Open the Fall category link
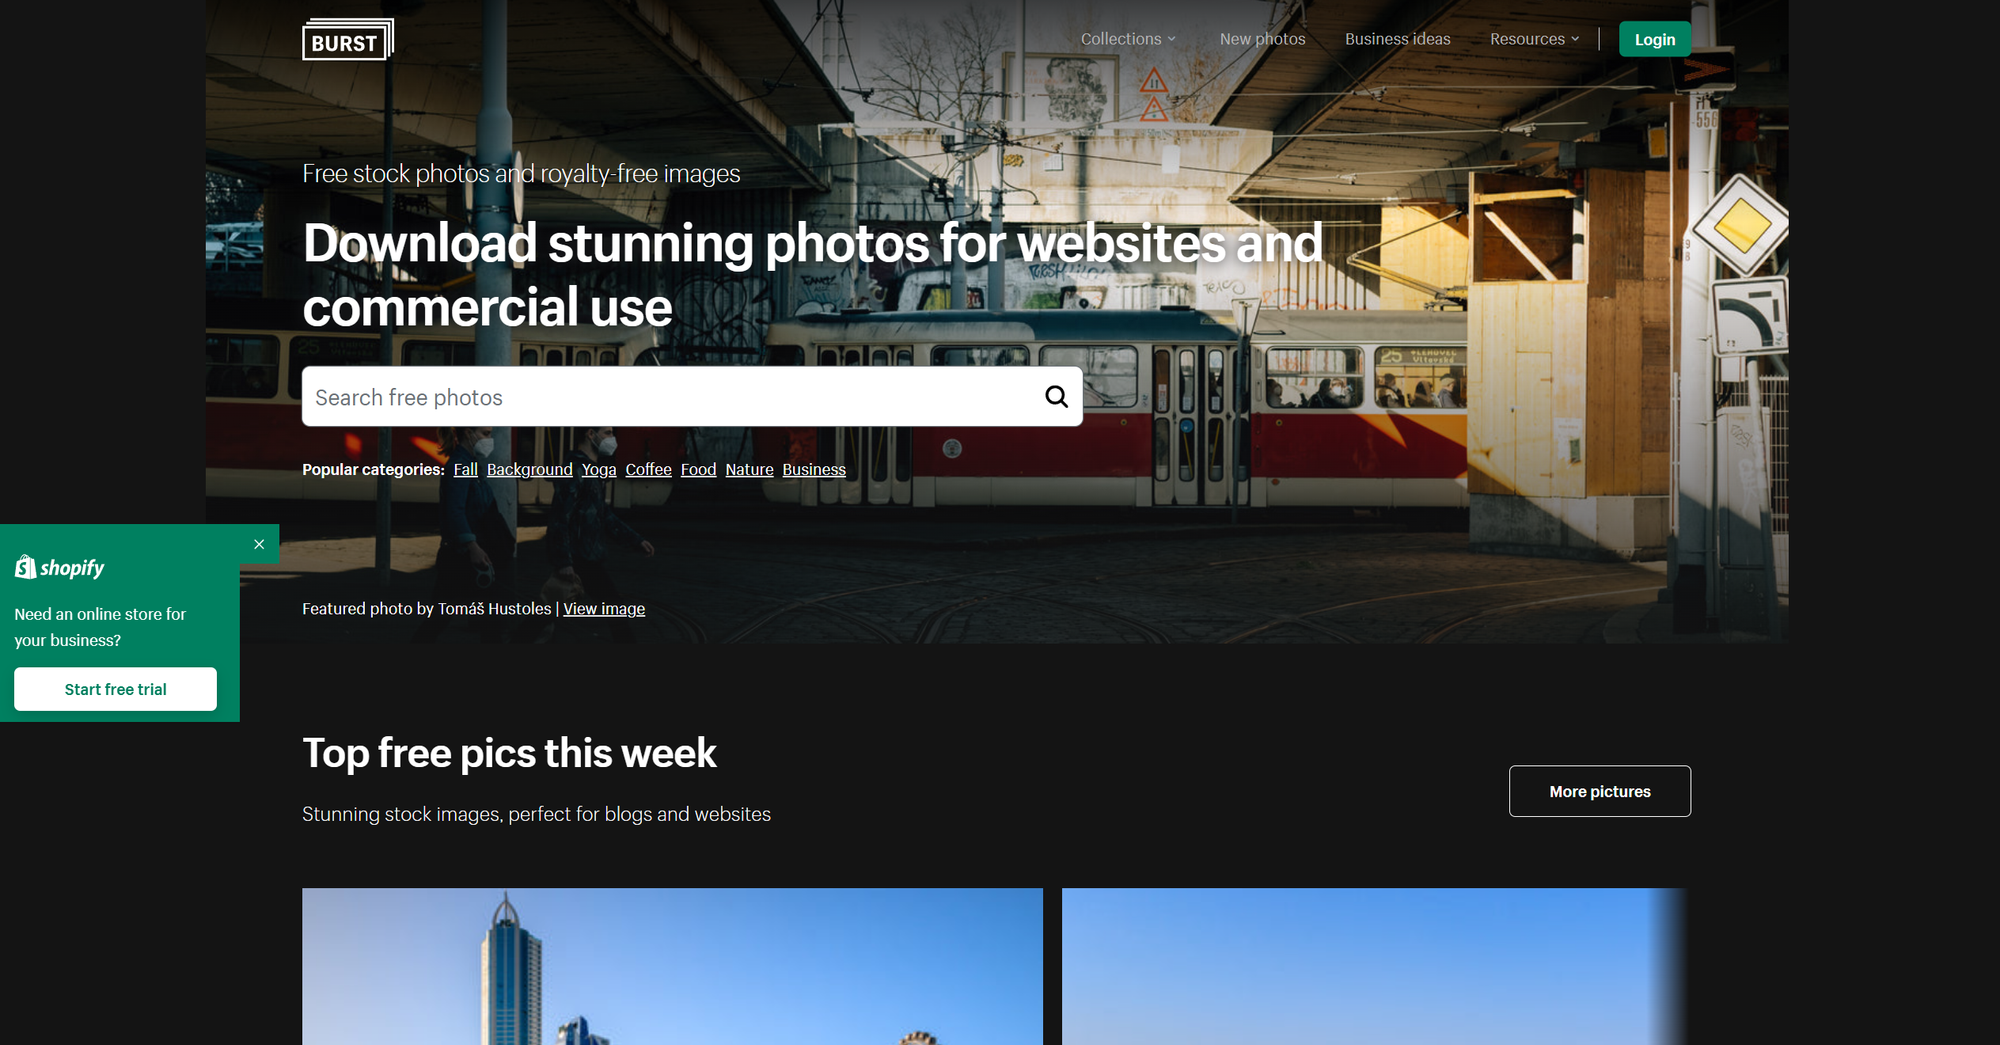This screenshot has width=2000, height=1045. tap(465, 470)
